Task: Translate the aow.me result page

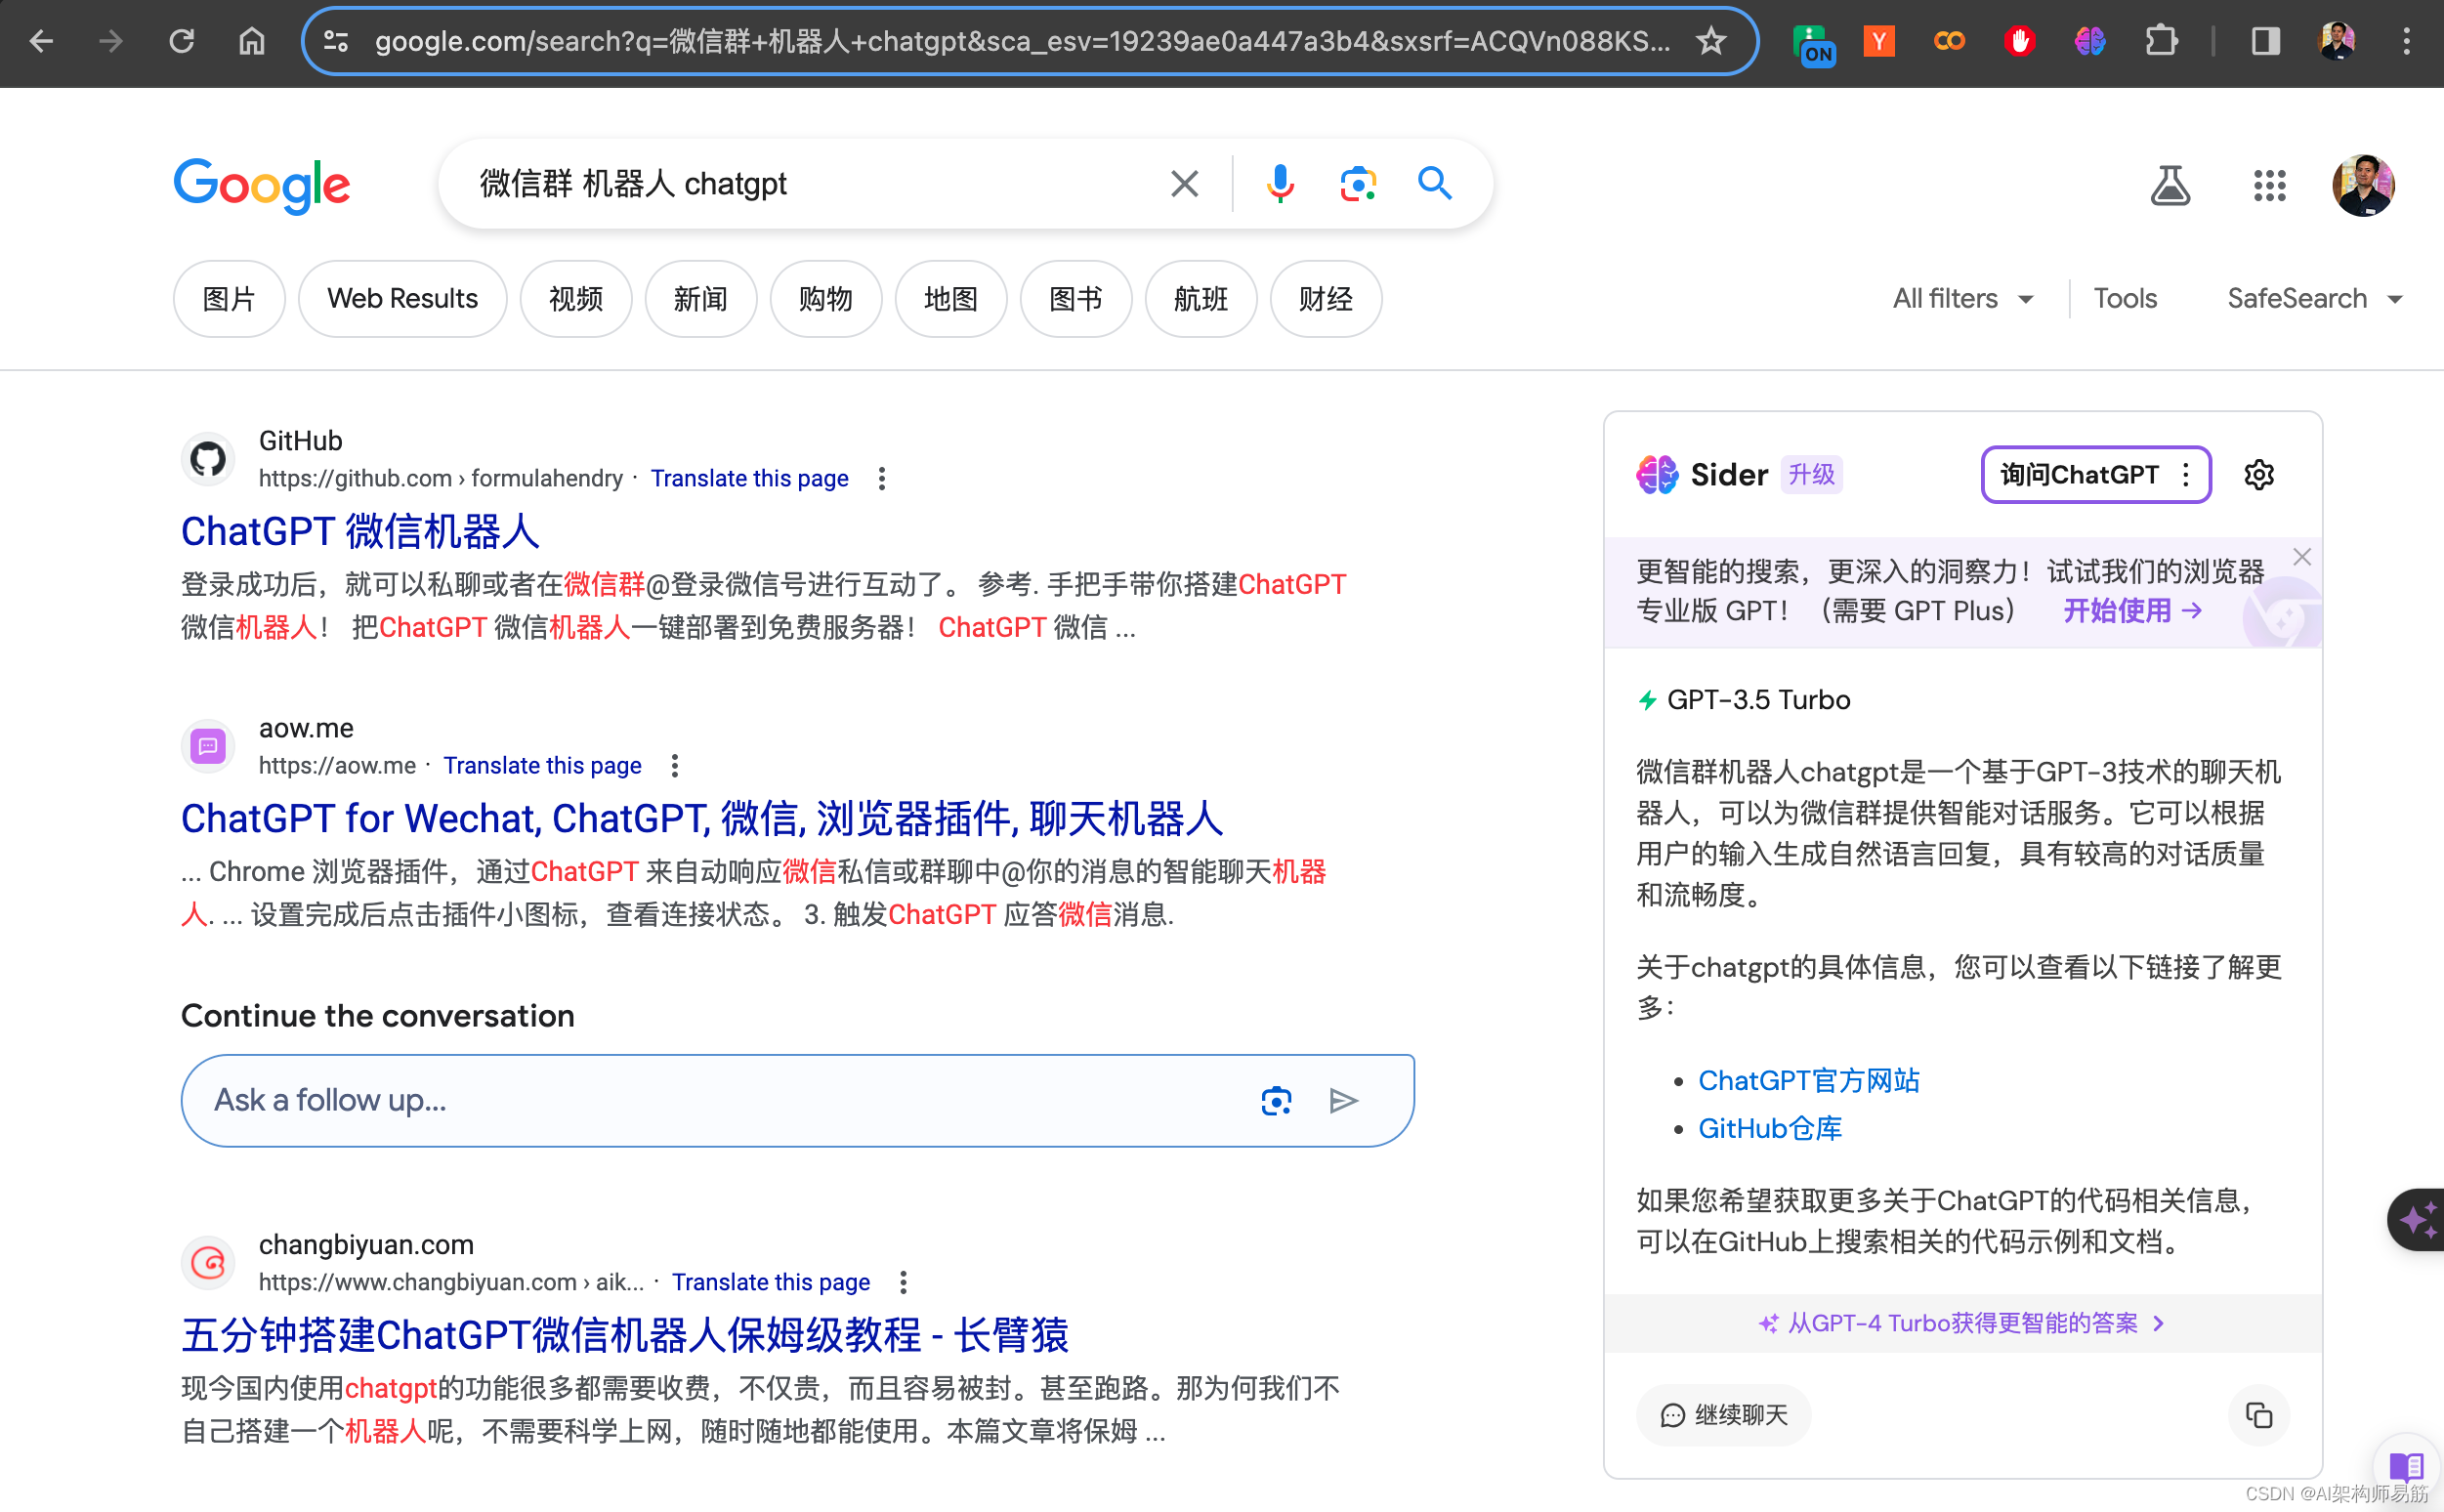Action: tap(542, 766)
